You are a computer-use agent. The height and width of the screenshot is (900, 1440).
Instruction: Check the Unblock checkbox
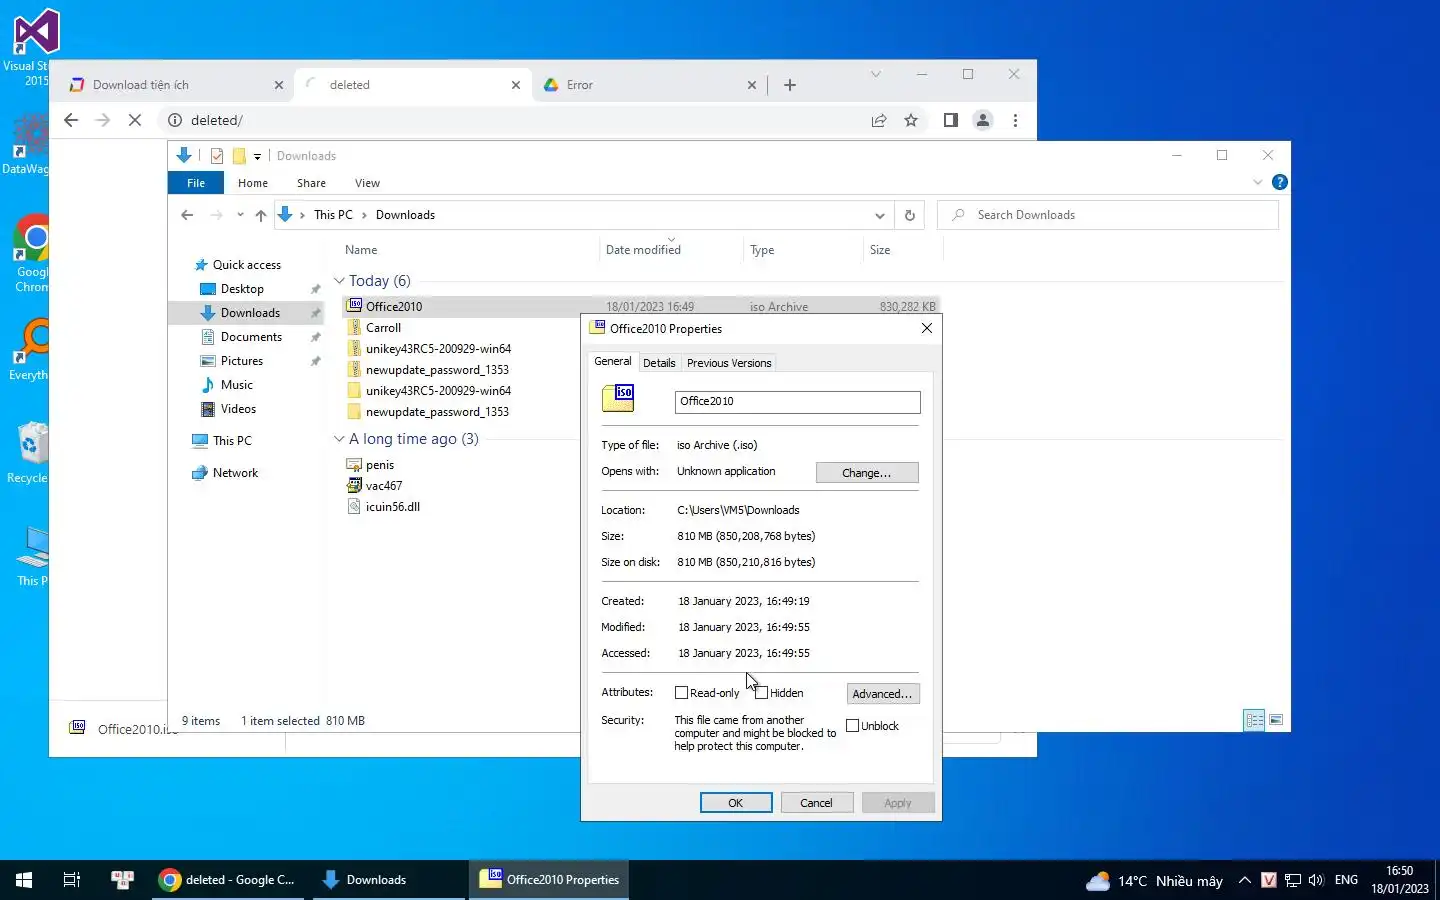[x=853, y=726]
